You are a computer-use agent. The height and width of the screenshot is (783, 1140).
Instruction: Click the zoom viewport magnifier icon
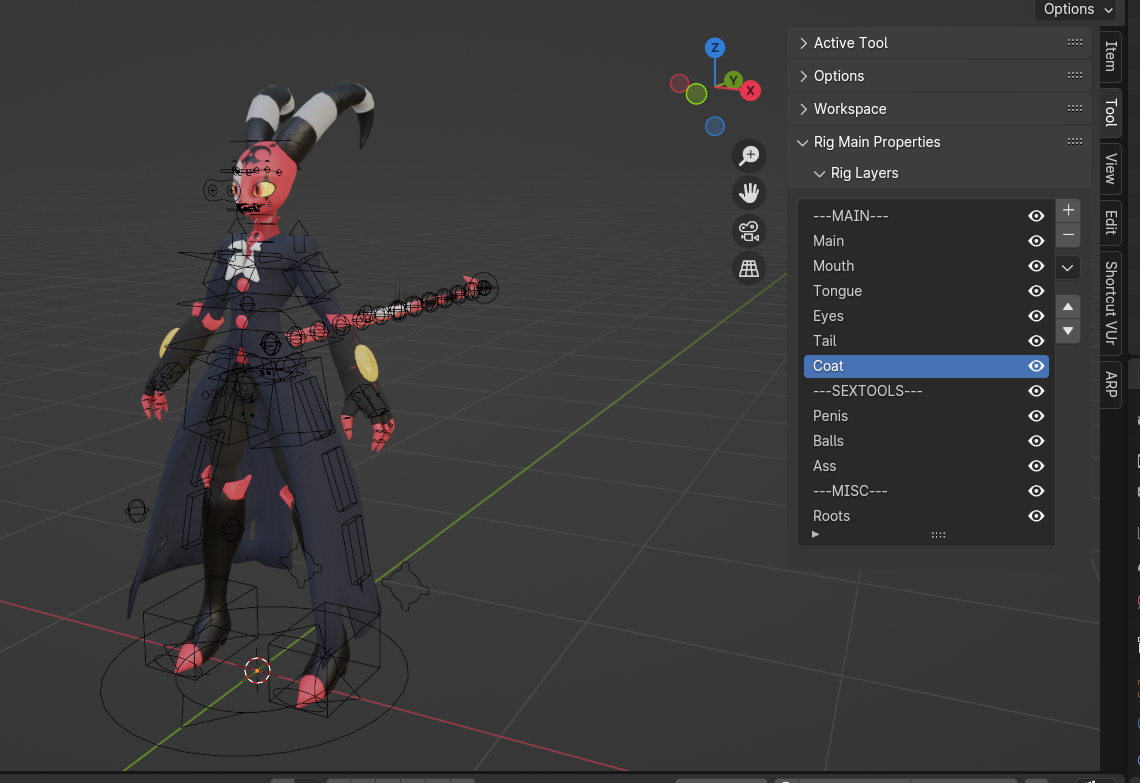(748, 156)
